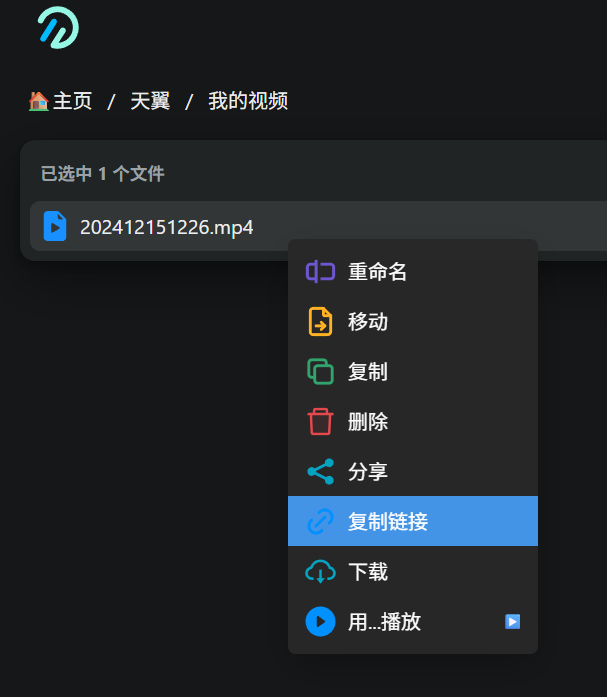Click the video file icon beside 202412151226.mp4
This screenshot has height=697, width=607.
coord(55,227)
